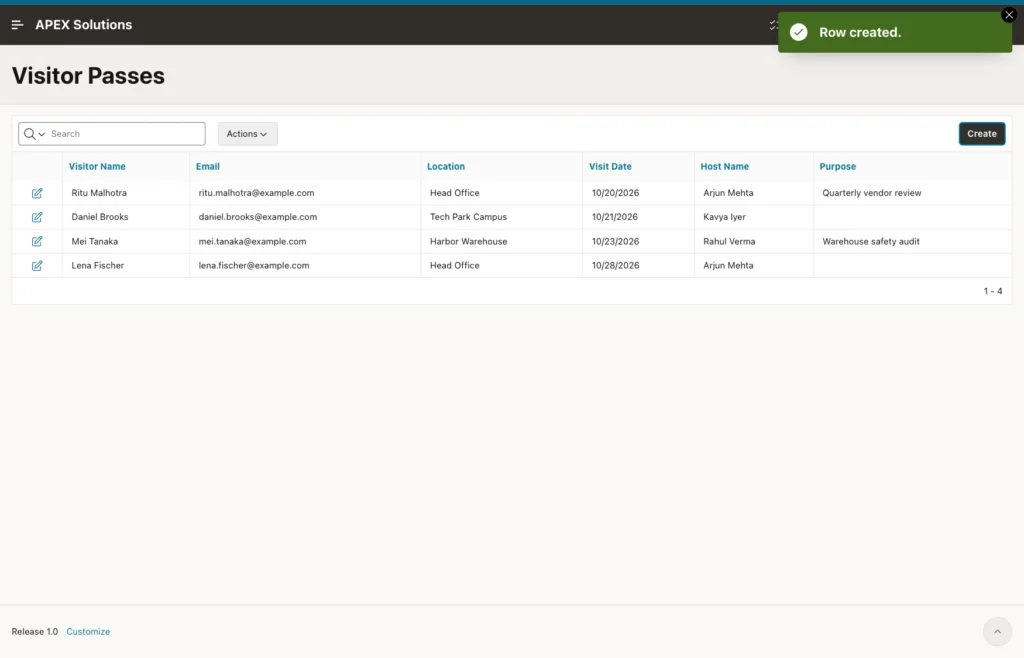Click the Purpose column header
The image size is (1024, 658).
[837, 166]
